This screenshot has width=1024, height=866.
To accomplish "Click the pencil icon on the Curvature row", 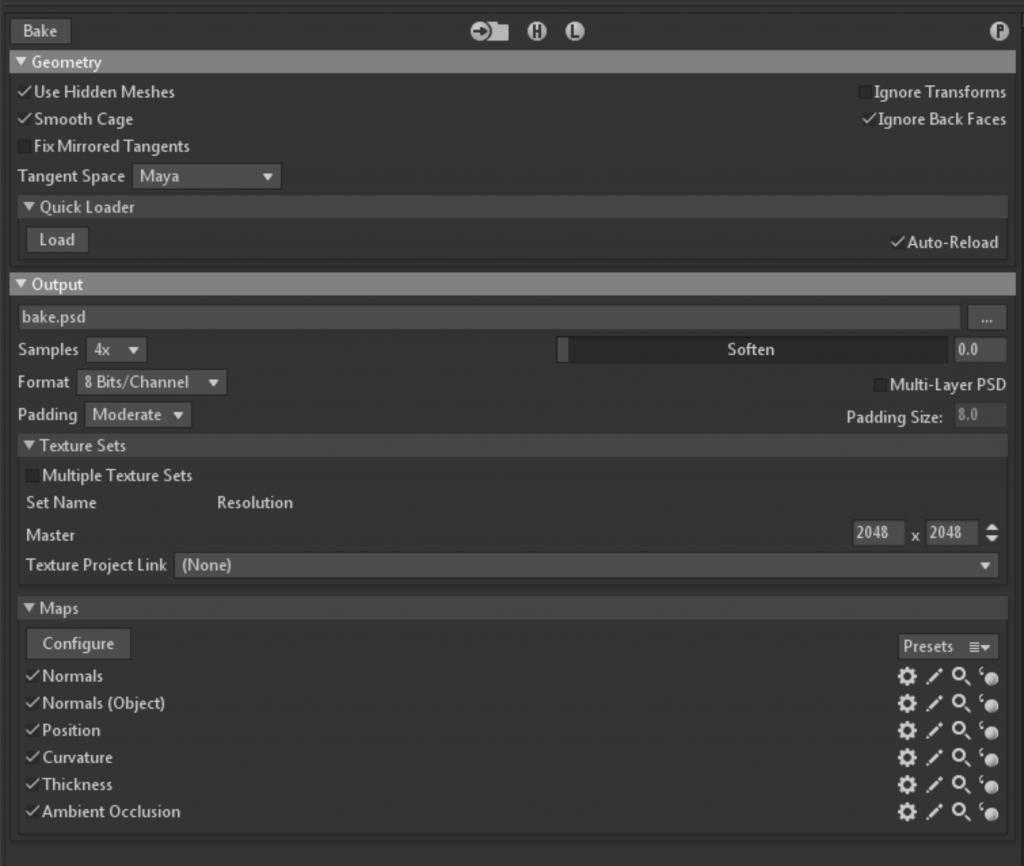I will (x=935, y=758).
